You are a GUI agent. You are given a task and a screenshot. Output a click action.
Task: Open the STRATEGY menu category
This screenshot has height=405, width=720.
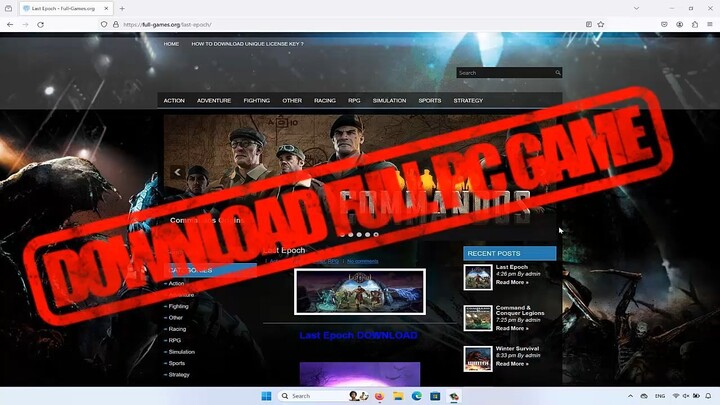click(x=468, y=101)
